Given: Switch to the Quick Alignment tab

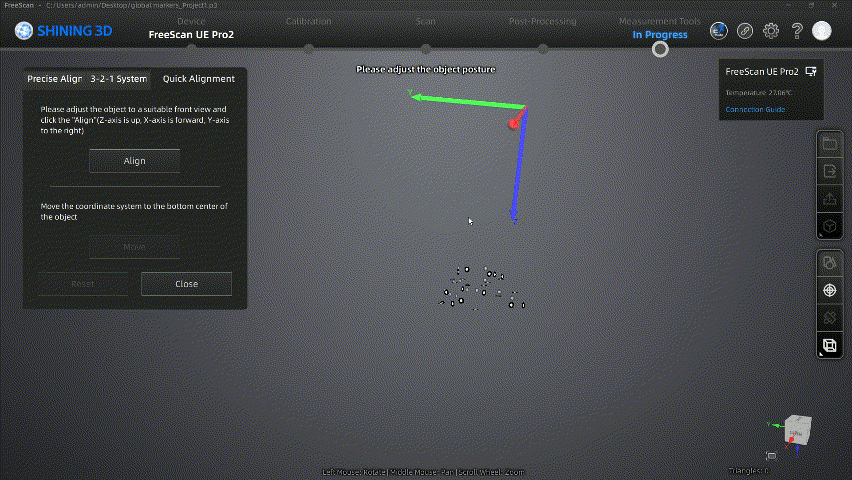Looking at the screenshot, I should coord(199,79).
